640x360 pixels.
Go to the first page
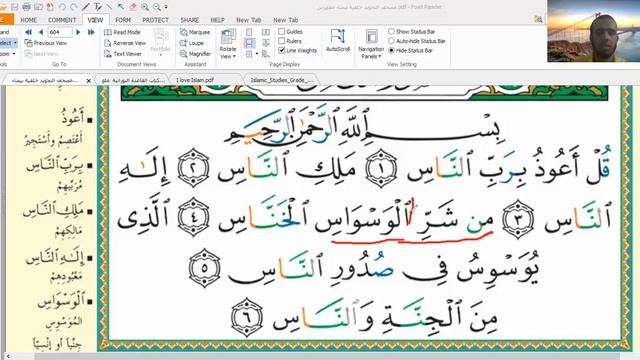(28, 32)
